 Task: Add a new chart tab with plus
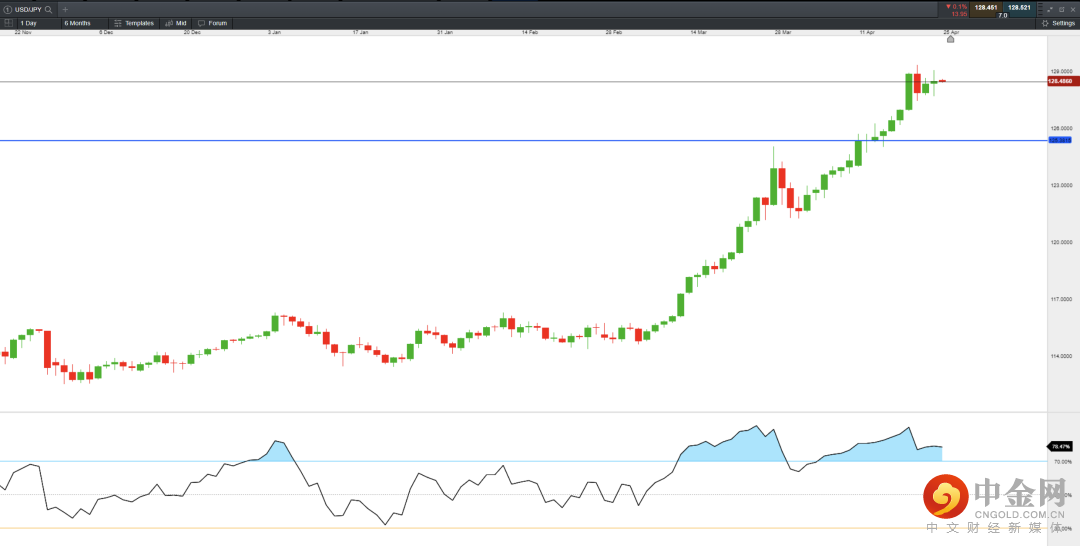tap(65, 10)
